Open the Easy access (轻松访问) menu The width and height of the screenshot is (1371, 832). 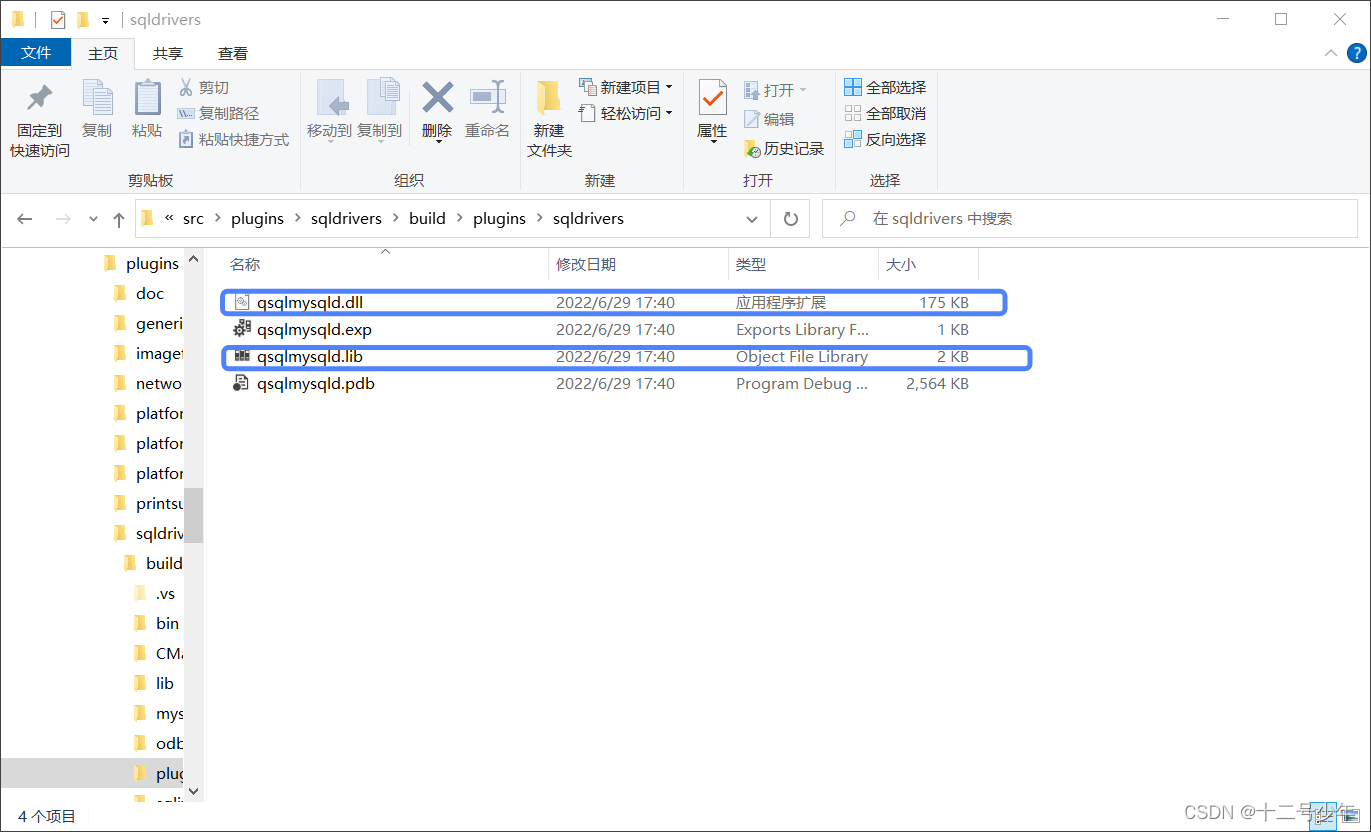click(625, 113)
